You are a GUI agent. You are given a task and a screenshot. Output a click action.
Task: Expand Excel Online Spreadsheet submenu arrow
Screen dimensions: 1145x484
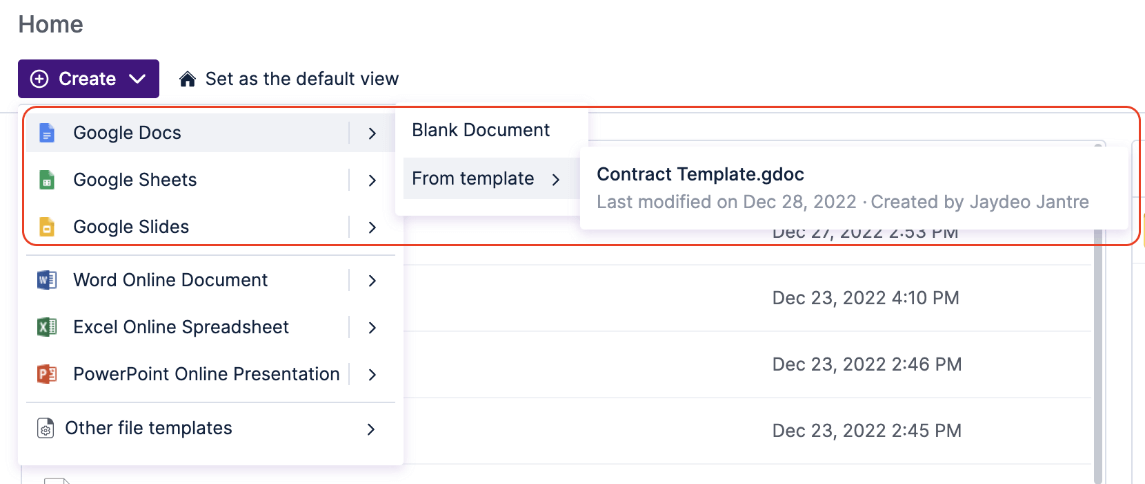point(371,327)
